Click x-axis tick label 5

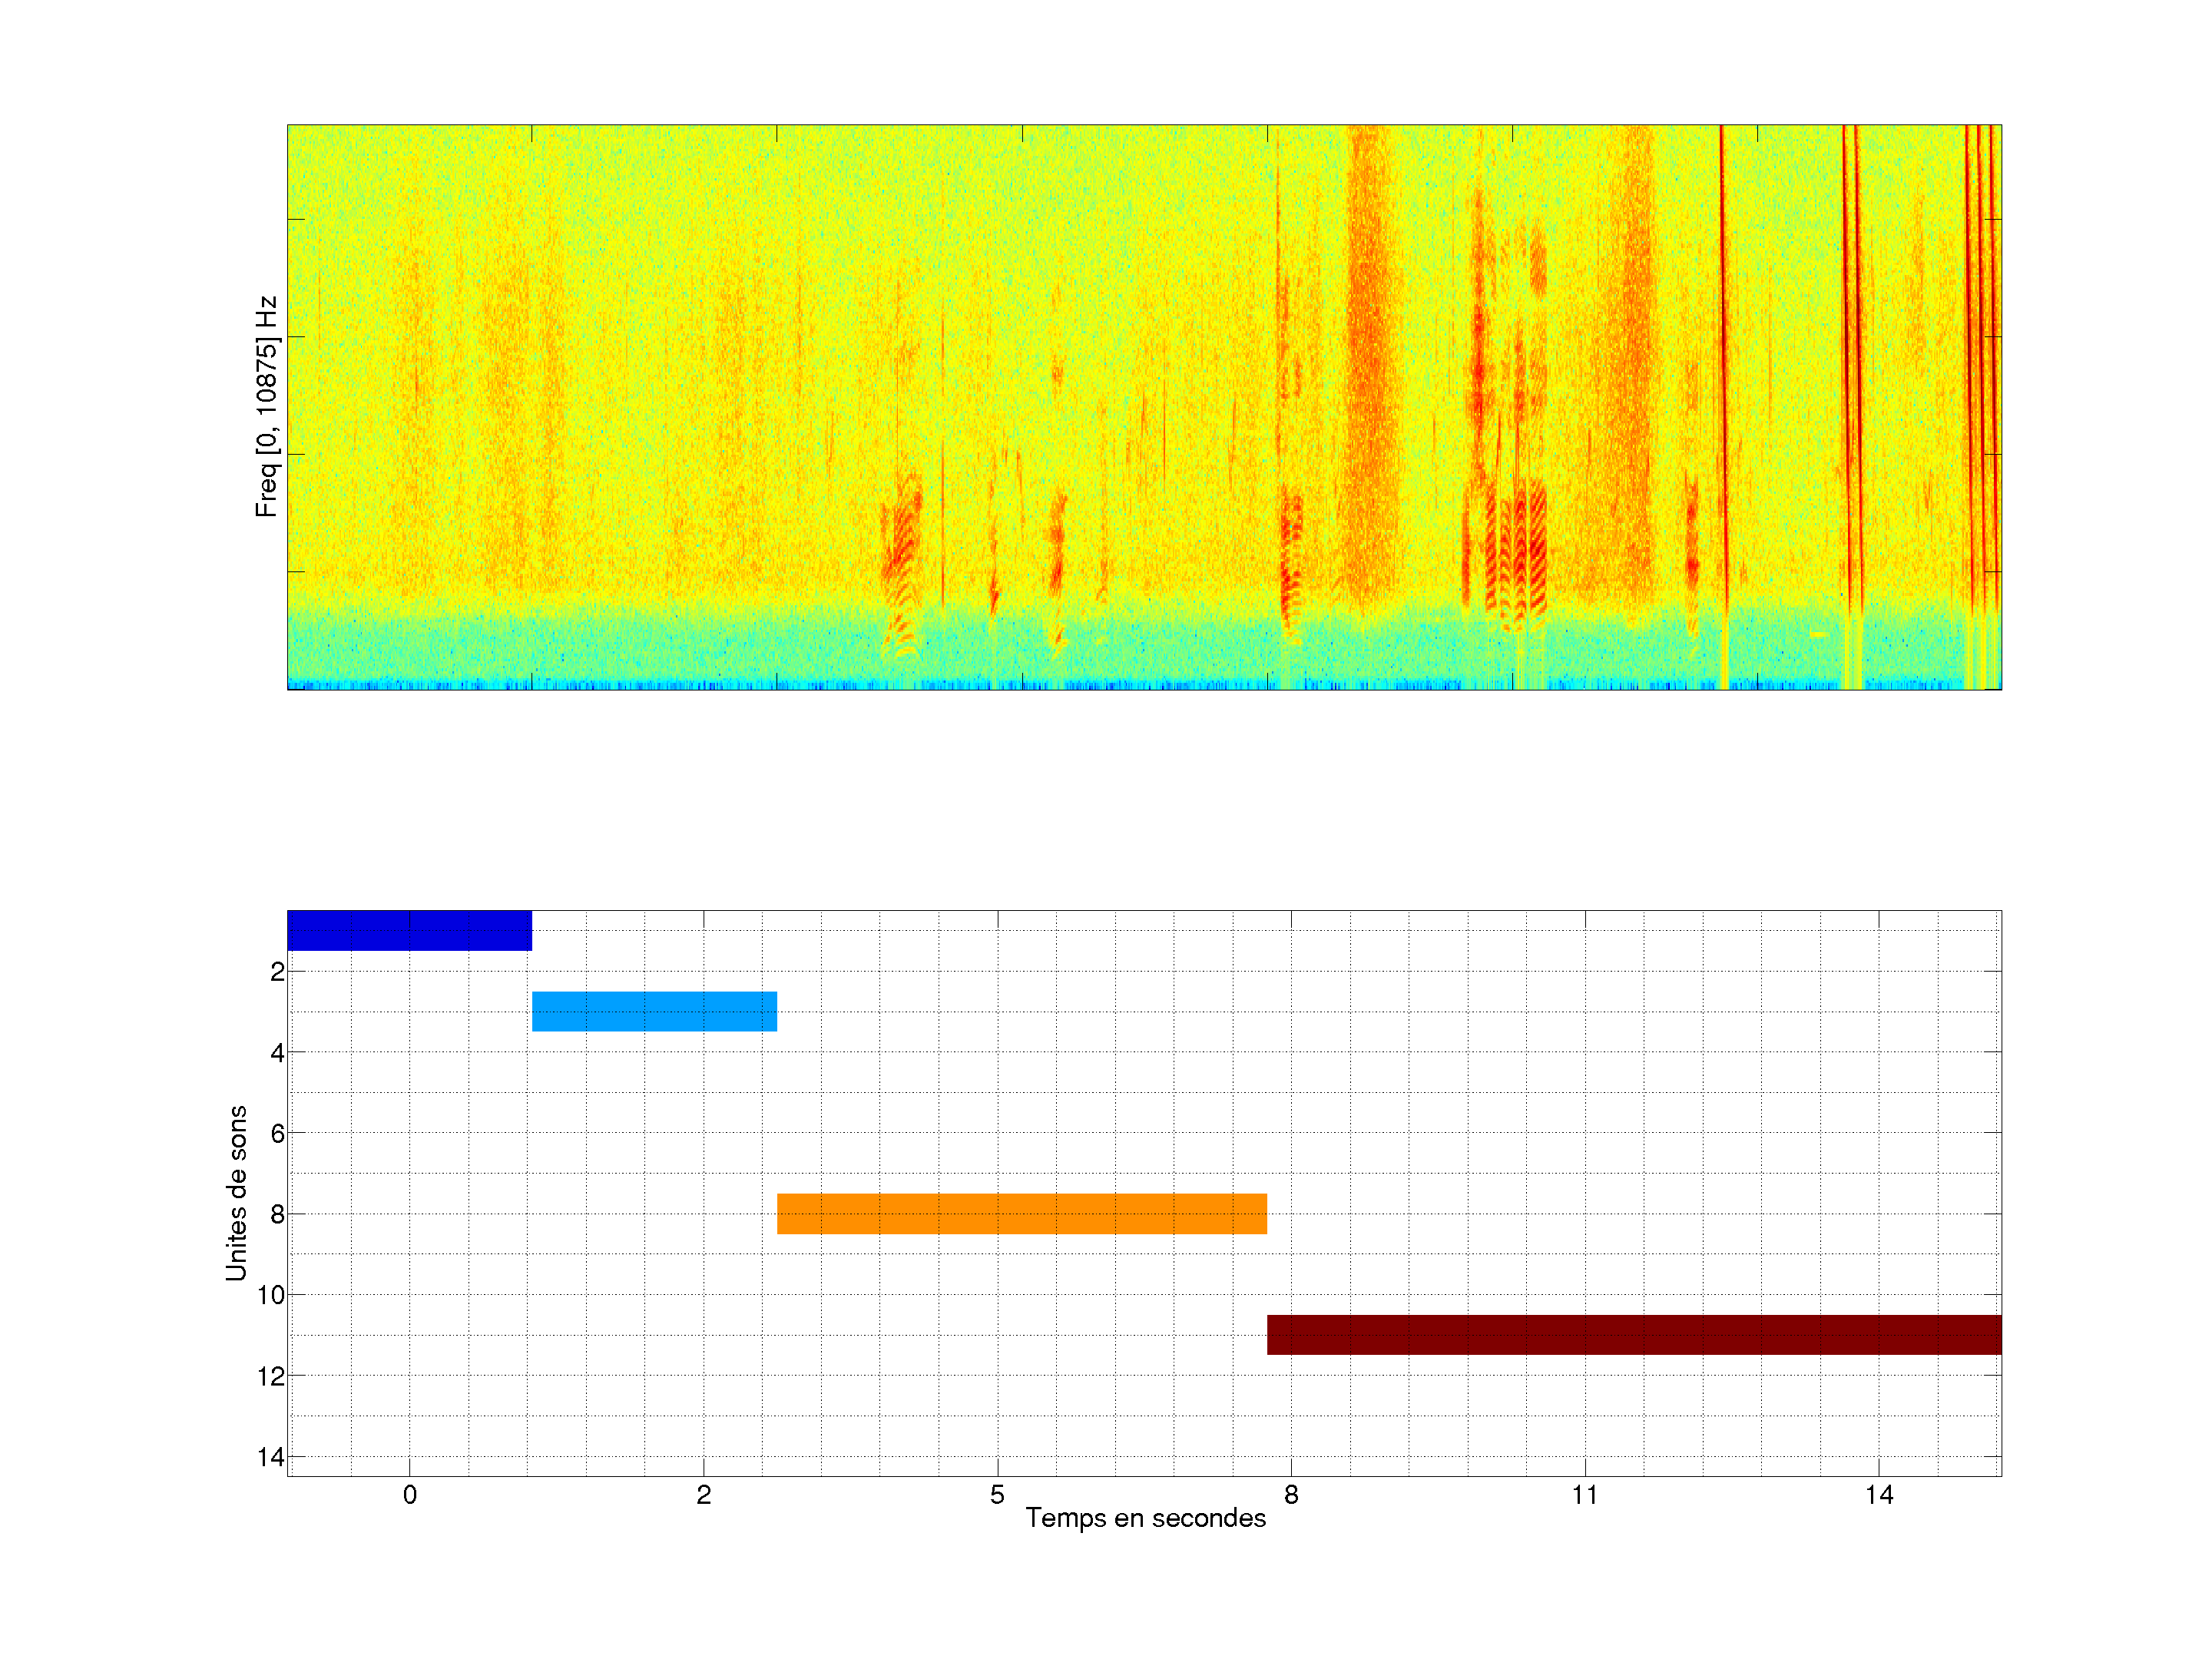click(997, 1495)
